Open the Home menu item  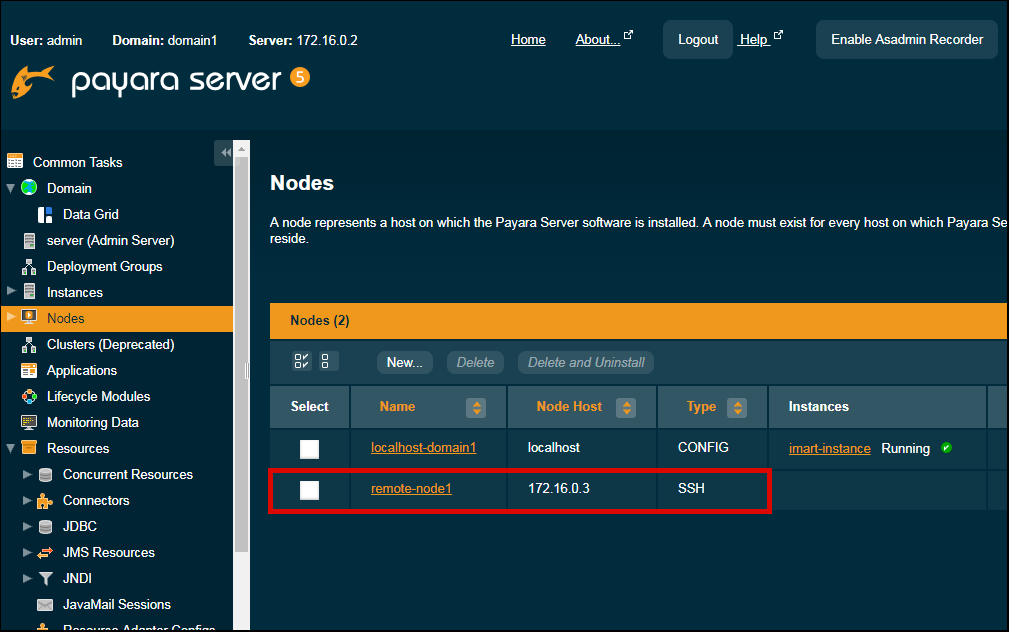[528, 39]
